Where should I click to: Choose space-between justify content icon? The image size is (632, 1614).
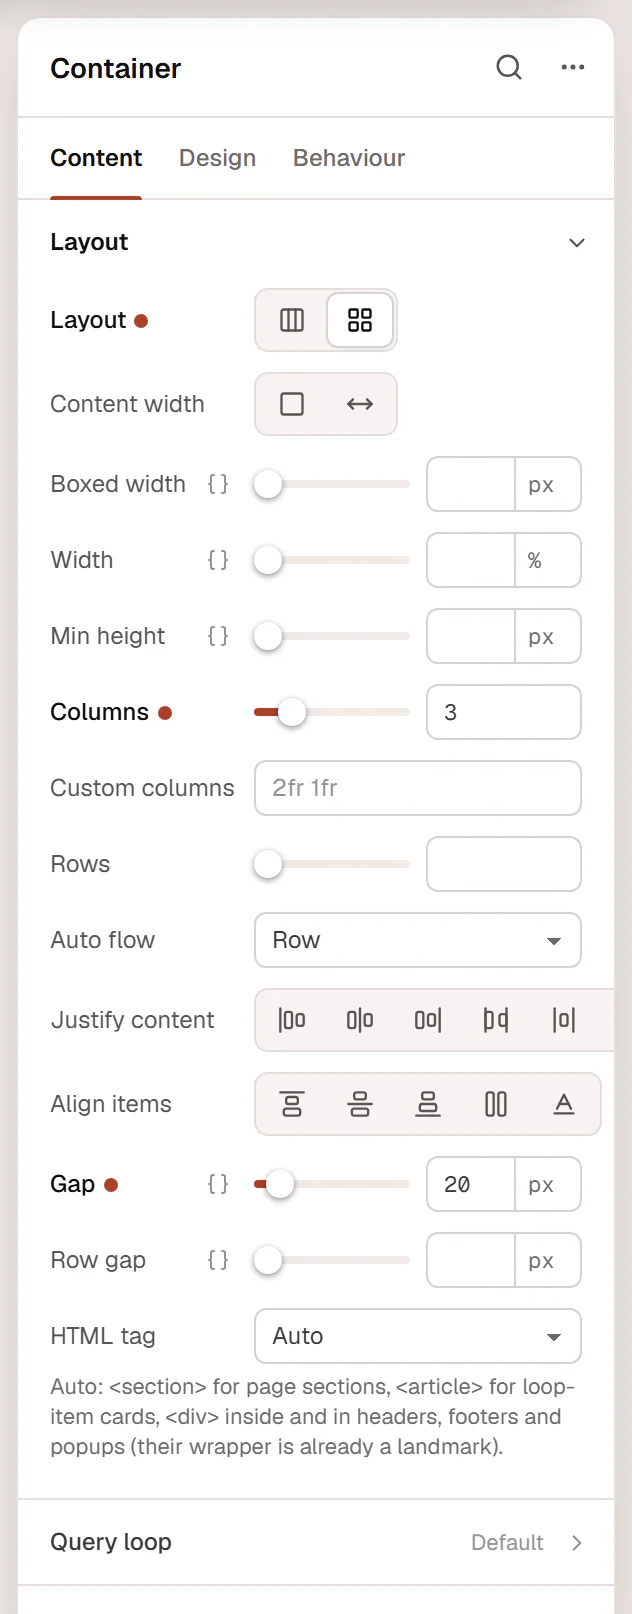496,1020
